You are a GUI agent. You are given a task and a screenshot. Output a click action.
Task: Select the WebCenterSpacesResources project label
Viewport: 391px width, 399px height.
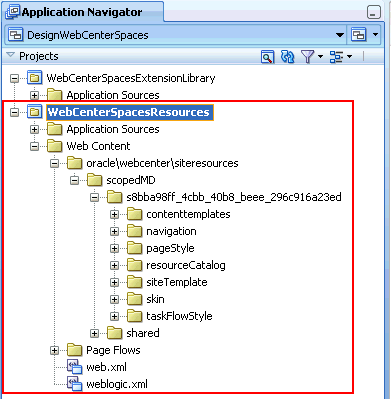(129, 112)
